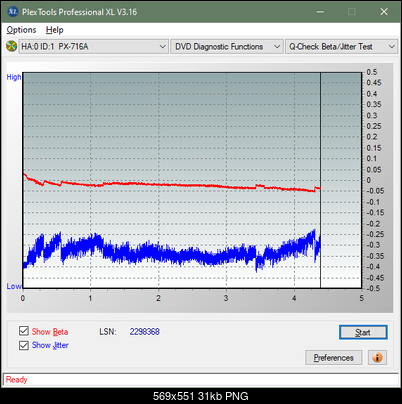This screenshot has height=404, width=402.
Task: Close the PlexTools Professional window
Action: (384, 12)
